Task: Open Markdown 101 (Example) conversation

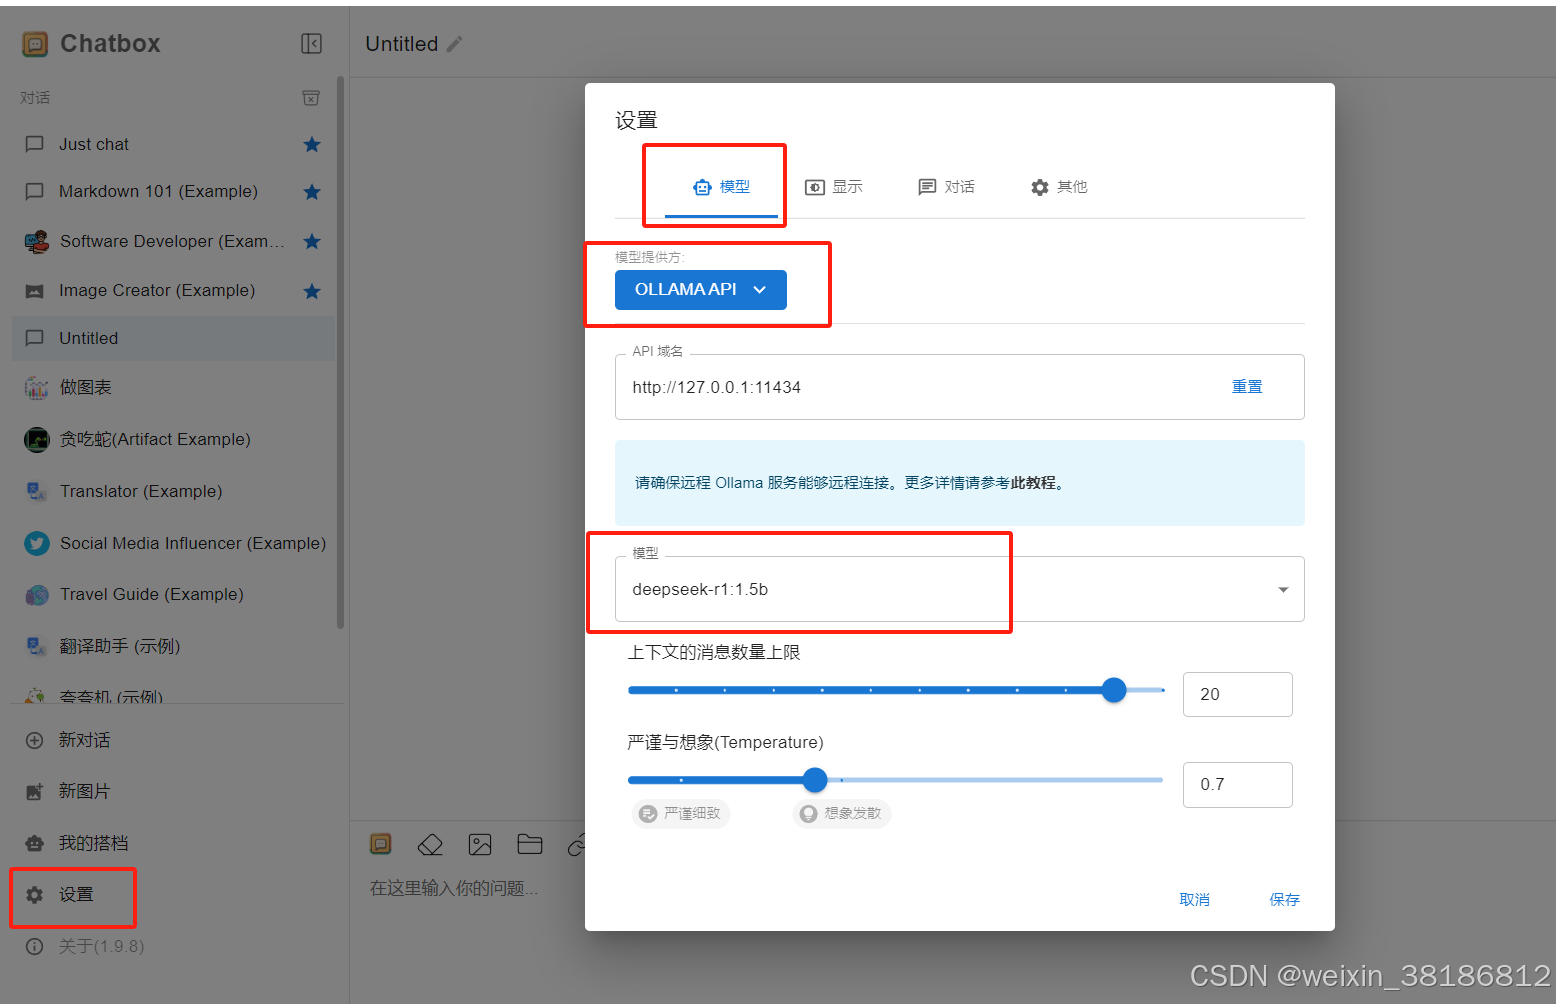Action: (174, 191)
